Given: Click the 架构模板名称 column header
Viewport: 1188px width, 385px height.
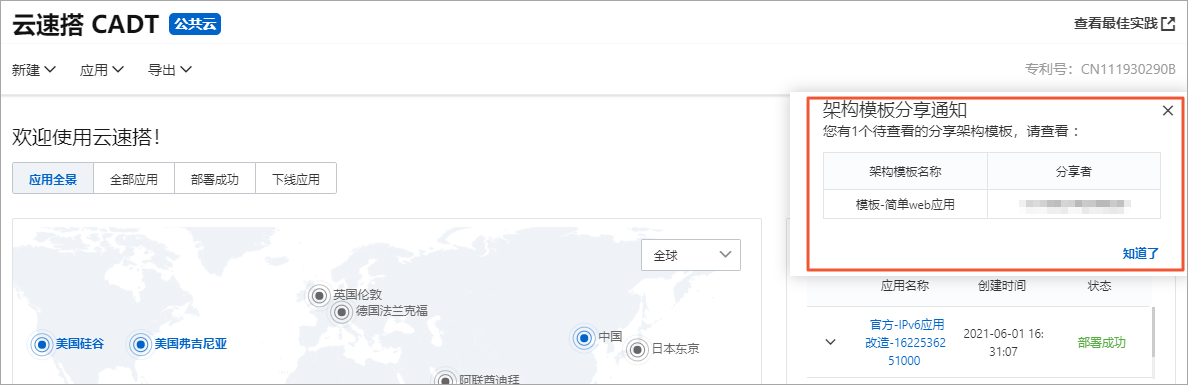Looking at the screenshot, I should [905, 171].
